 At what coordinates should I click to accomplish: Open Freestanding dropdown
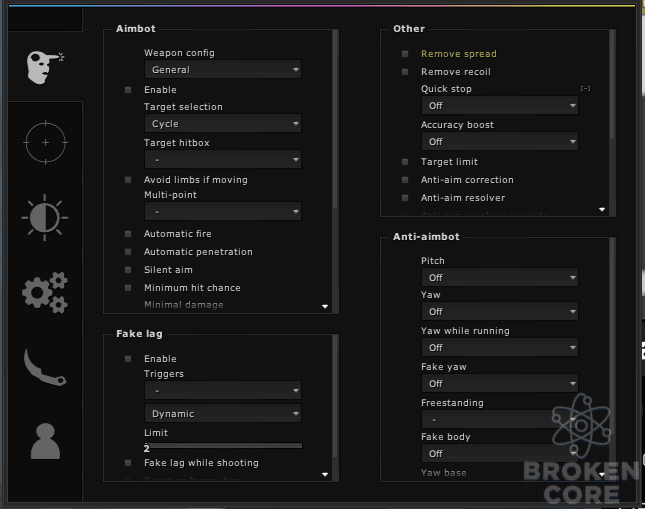(x=500, y=419)
